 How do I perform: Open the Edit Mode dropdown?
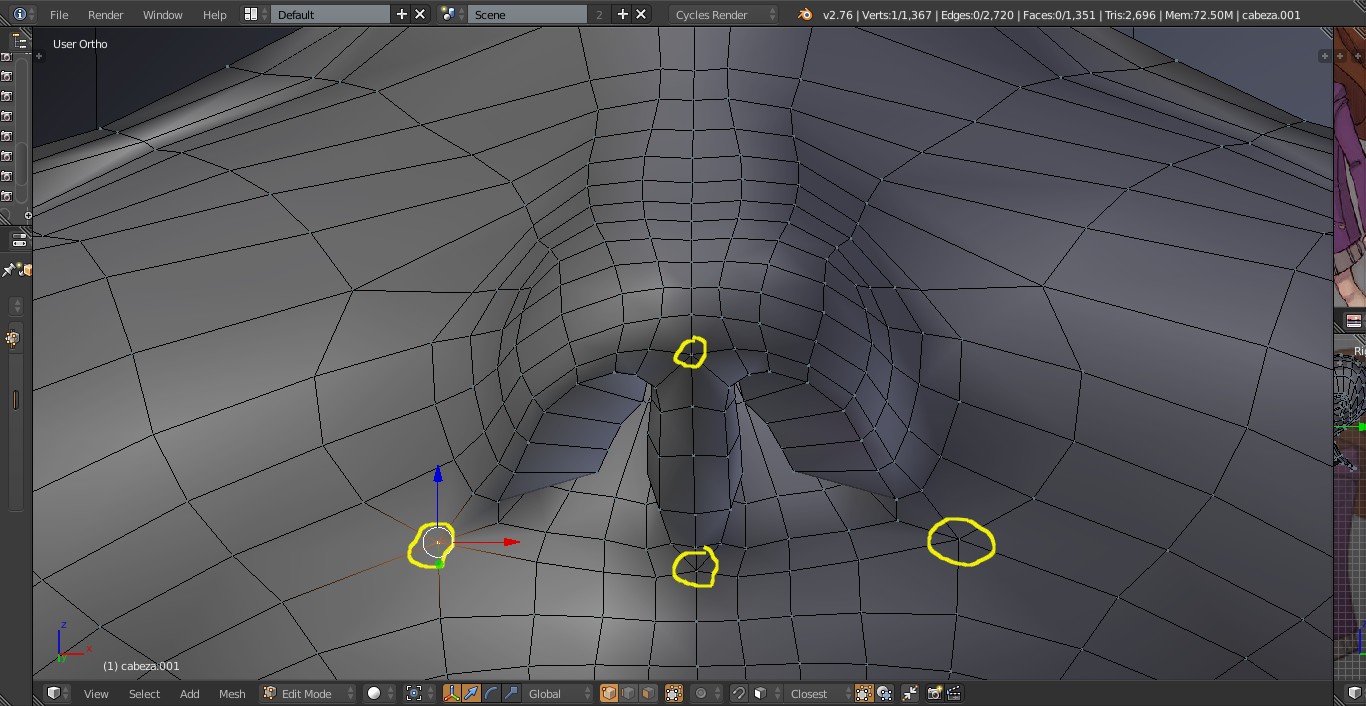[307, 693]
